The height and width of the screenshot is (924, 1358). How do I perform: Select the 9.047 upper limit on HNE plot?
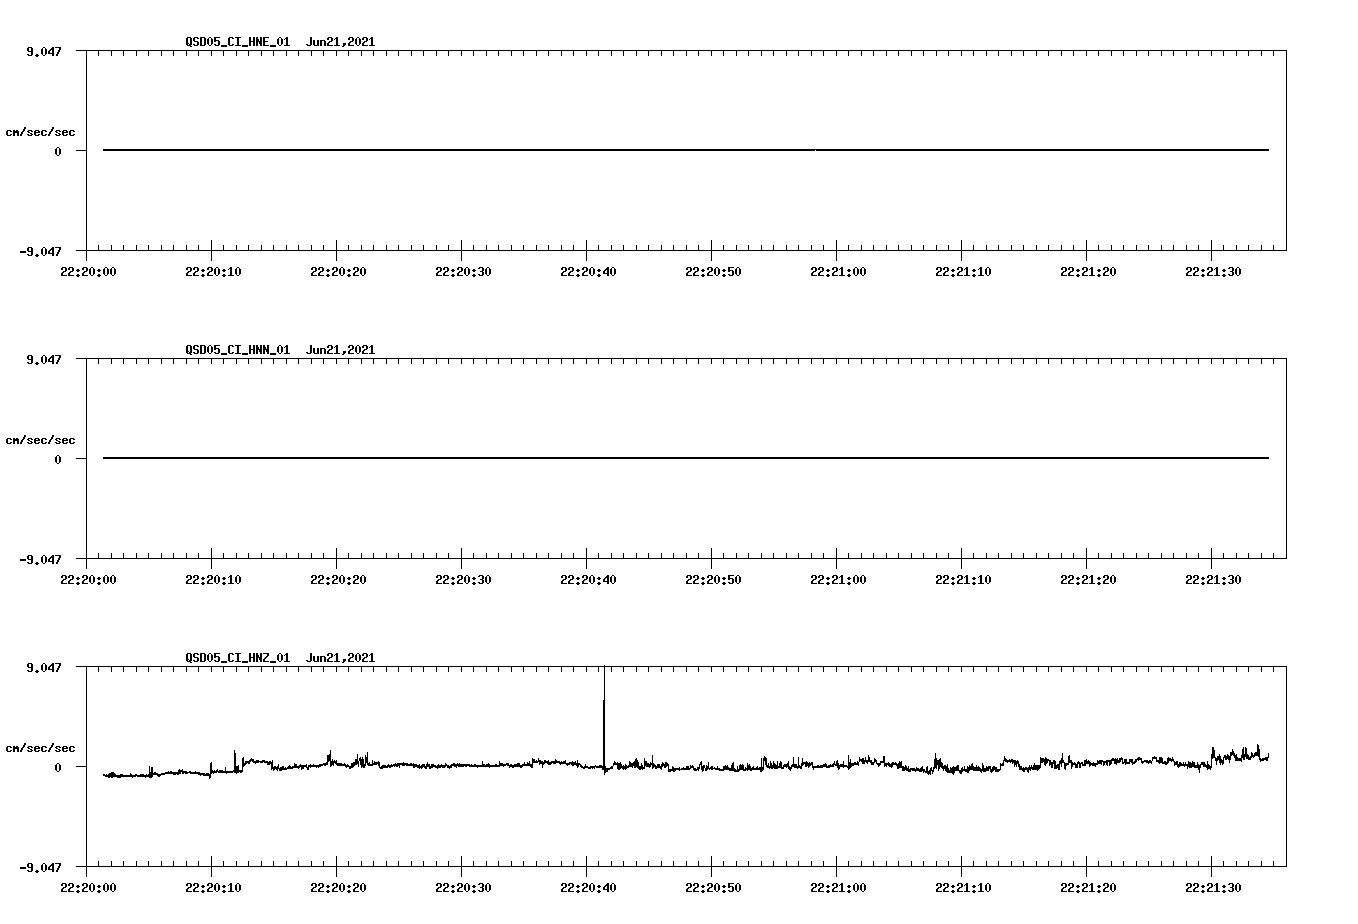(44, 51)
